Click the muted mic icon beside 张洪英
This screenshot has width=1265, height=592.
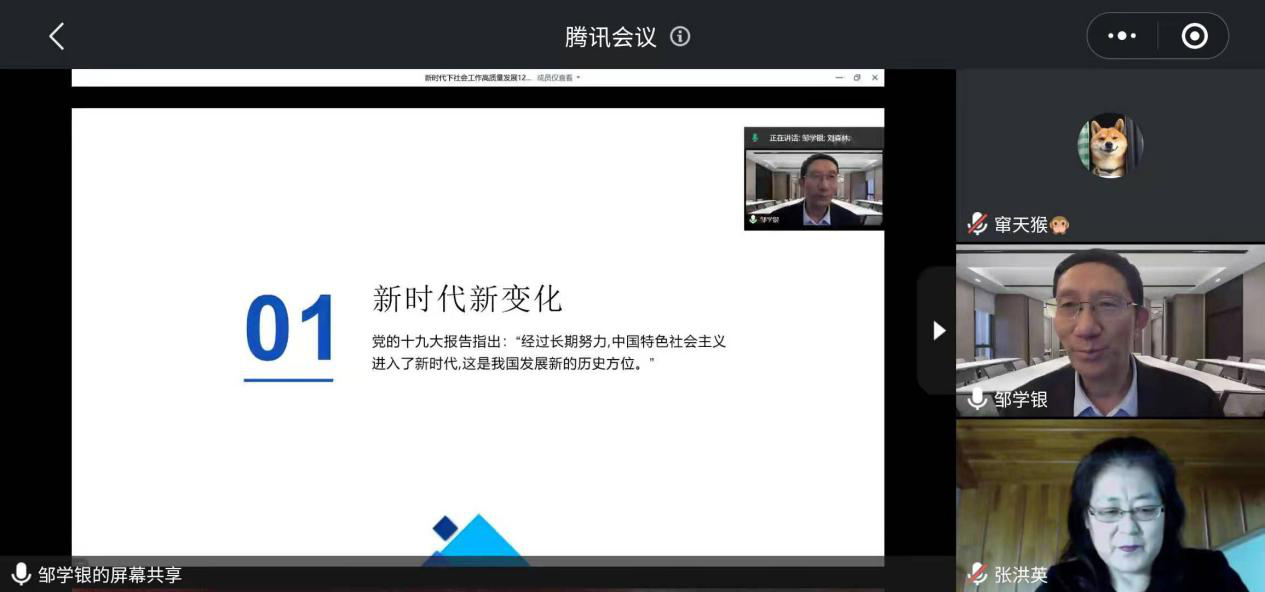[977, 574]
